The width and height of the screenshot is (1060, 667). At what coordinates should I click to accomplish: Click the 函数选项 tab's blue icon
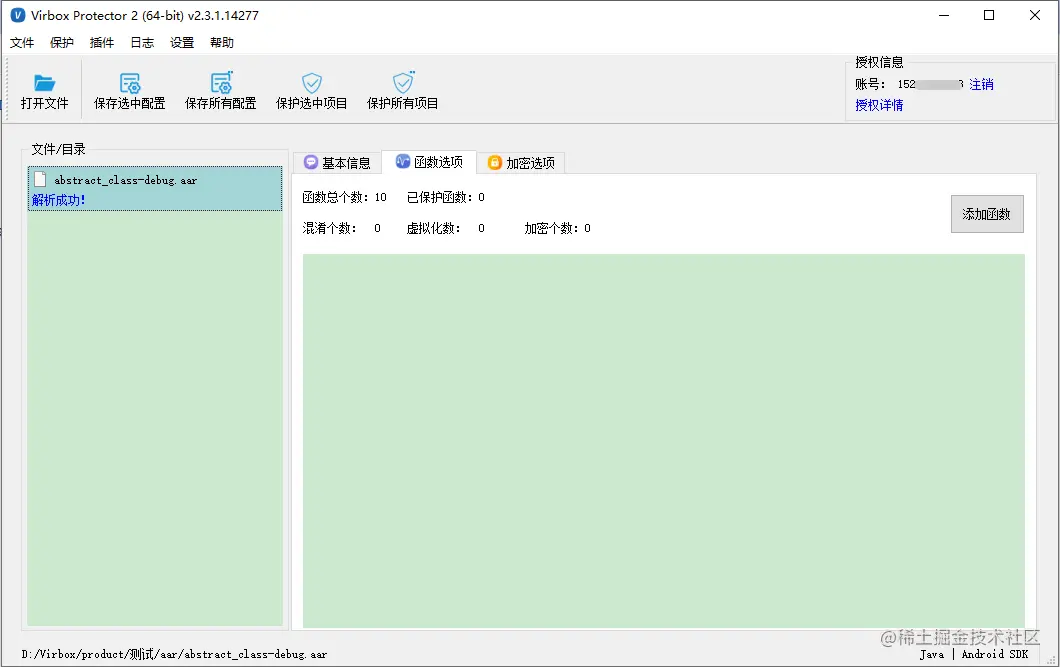pos(403,161)
